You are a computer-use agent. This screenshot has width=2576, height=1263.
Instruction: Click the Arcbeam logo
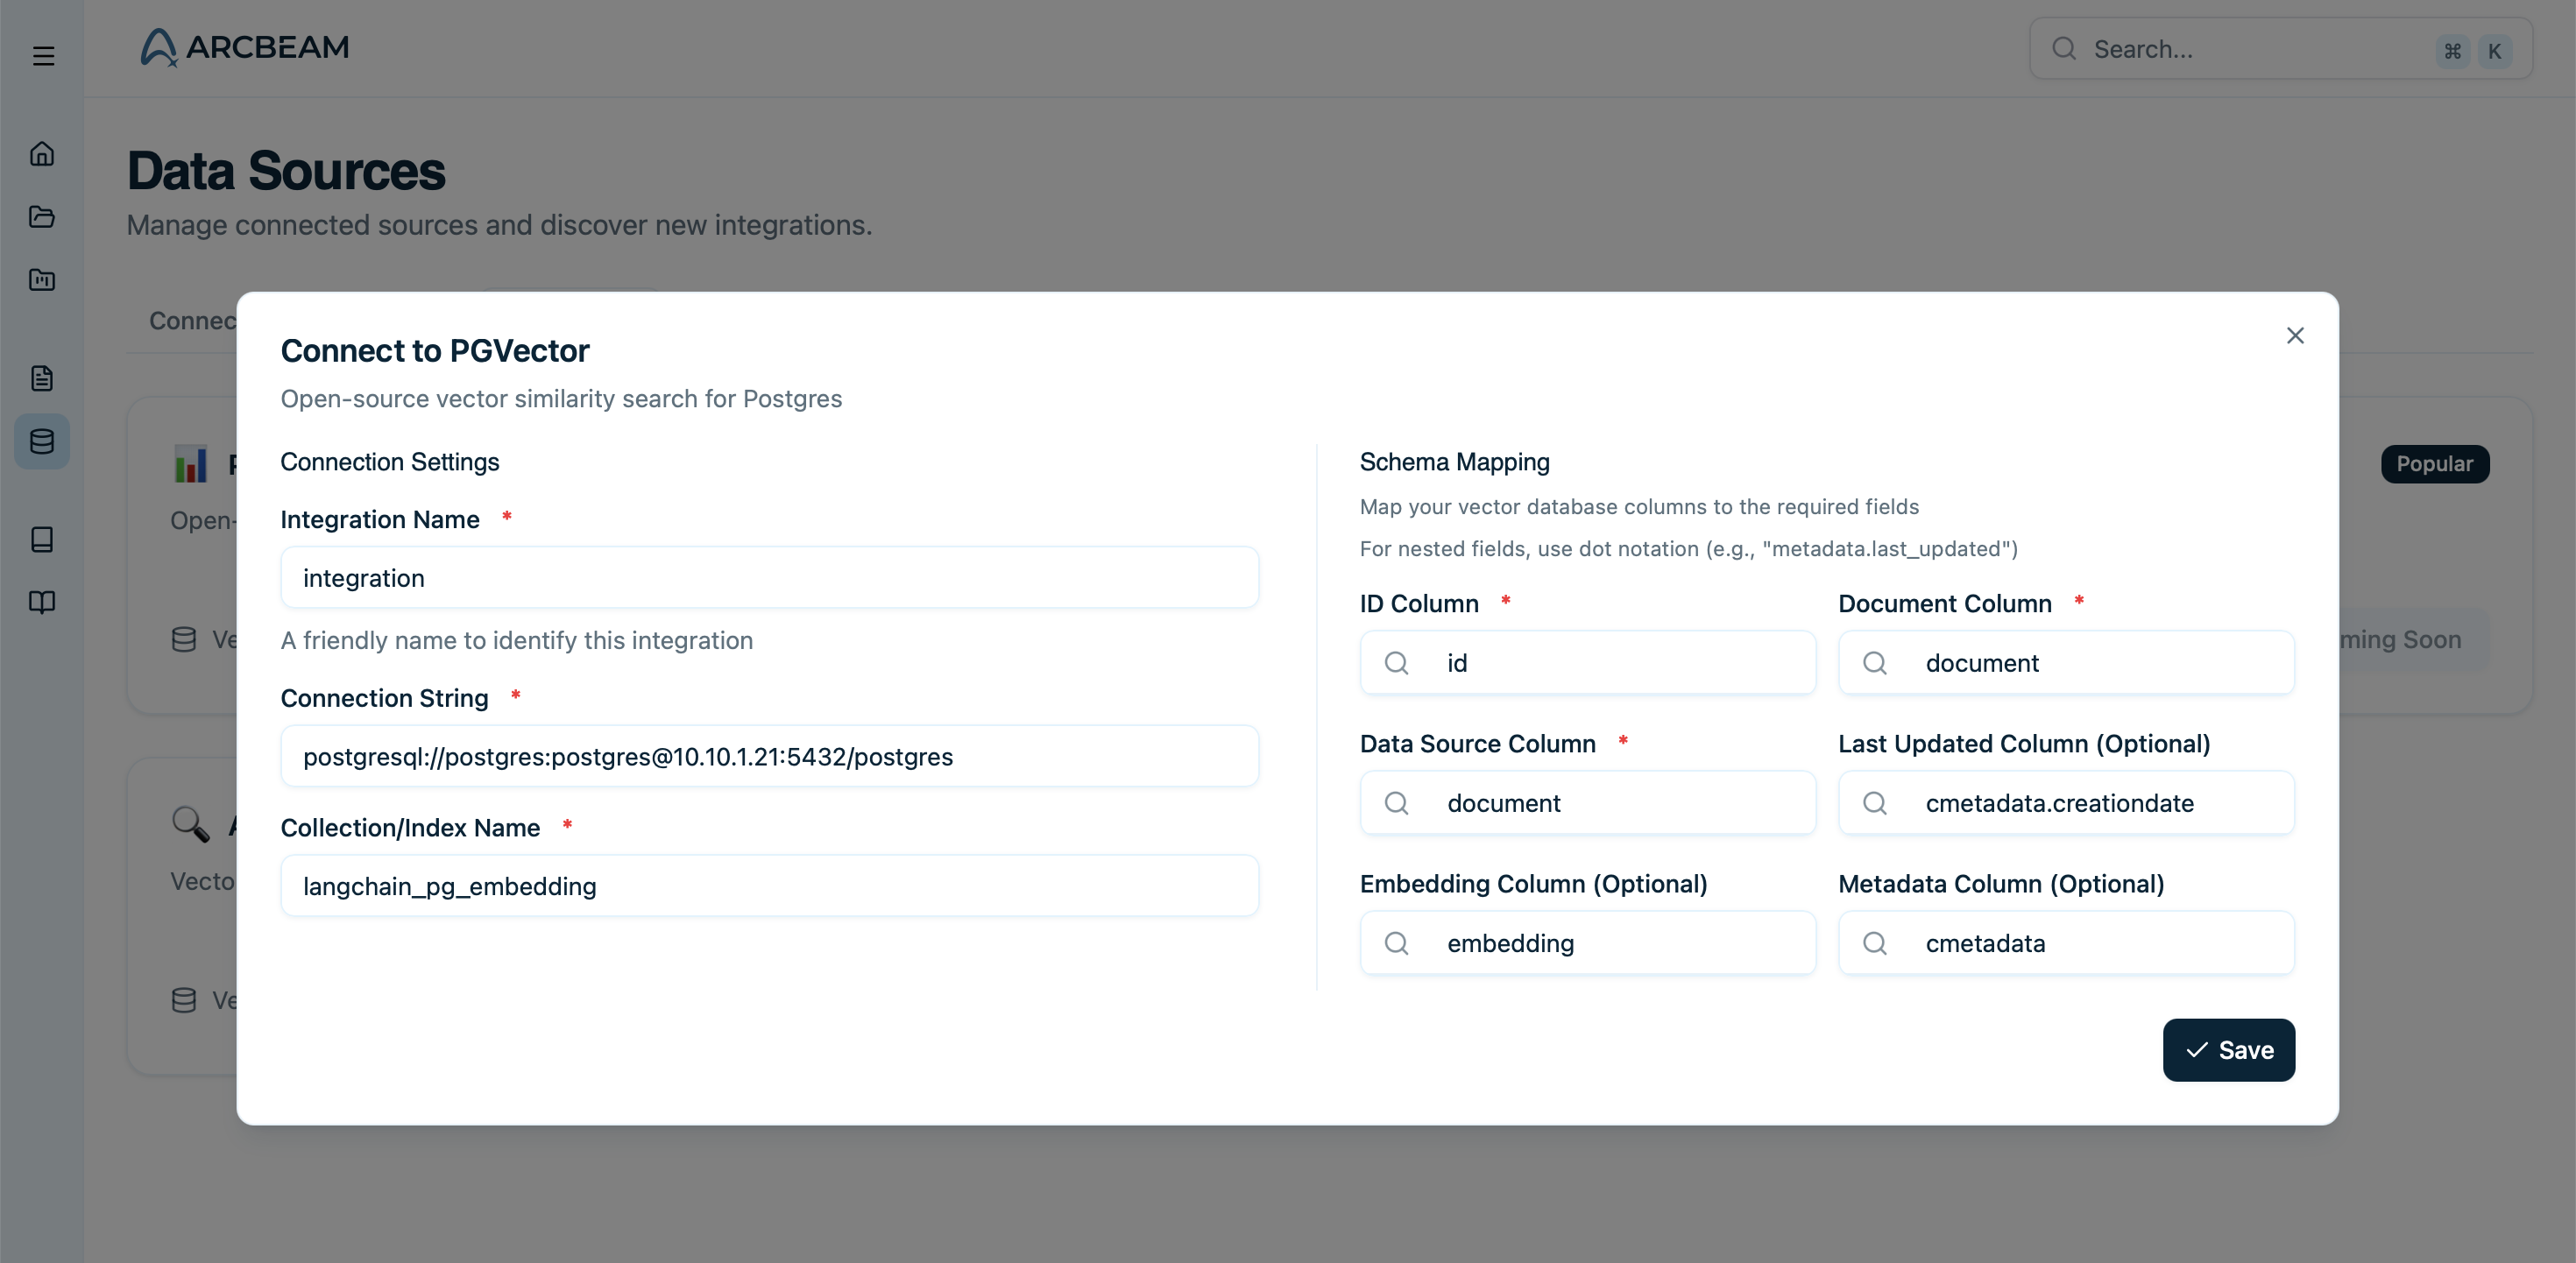[x=245, y=47]
